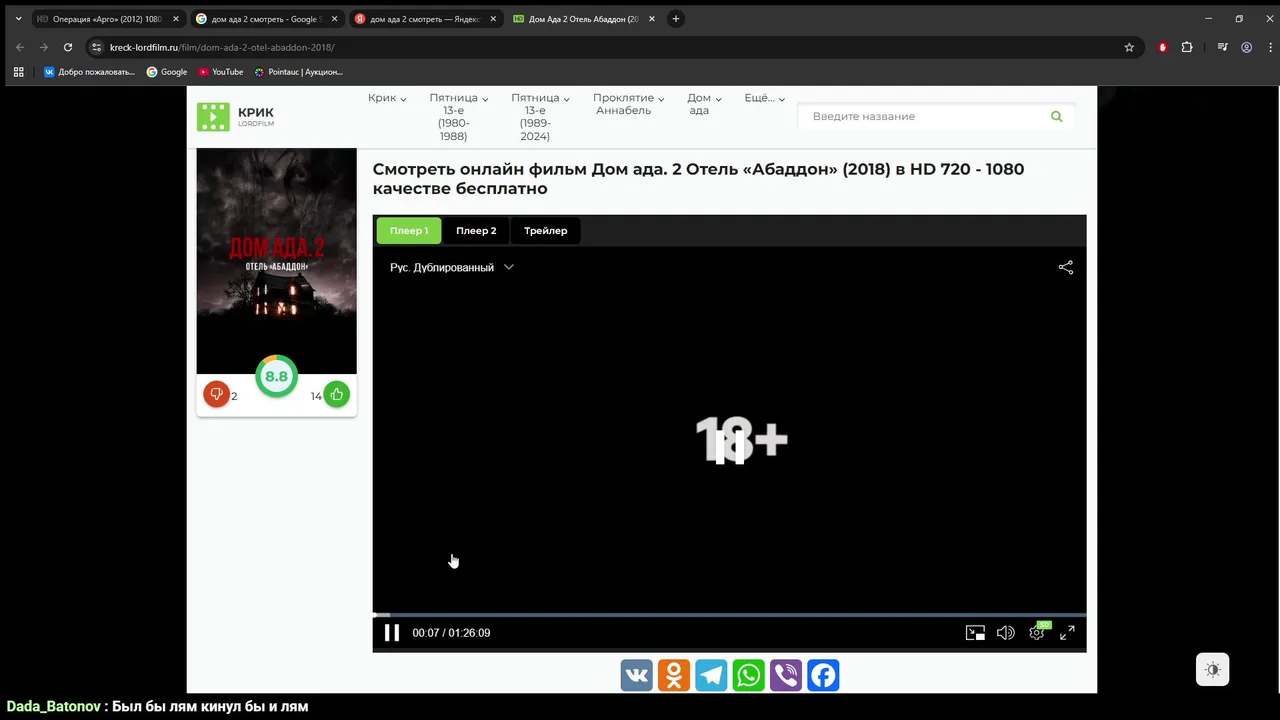Screen dimensions: 1280x720
Task: Open the apps grid in bookmarks bar
Action: pyautogui.click(x=18, y=72)
